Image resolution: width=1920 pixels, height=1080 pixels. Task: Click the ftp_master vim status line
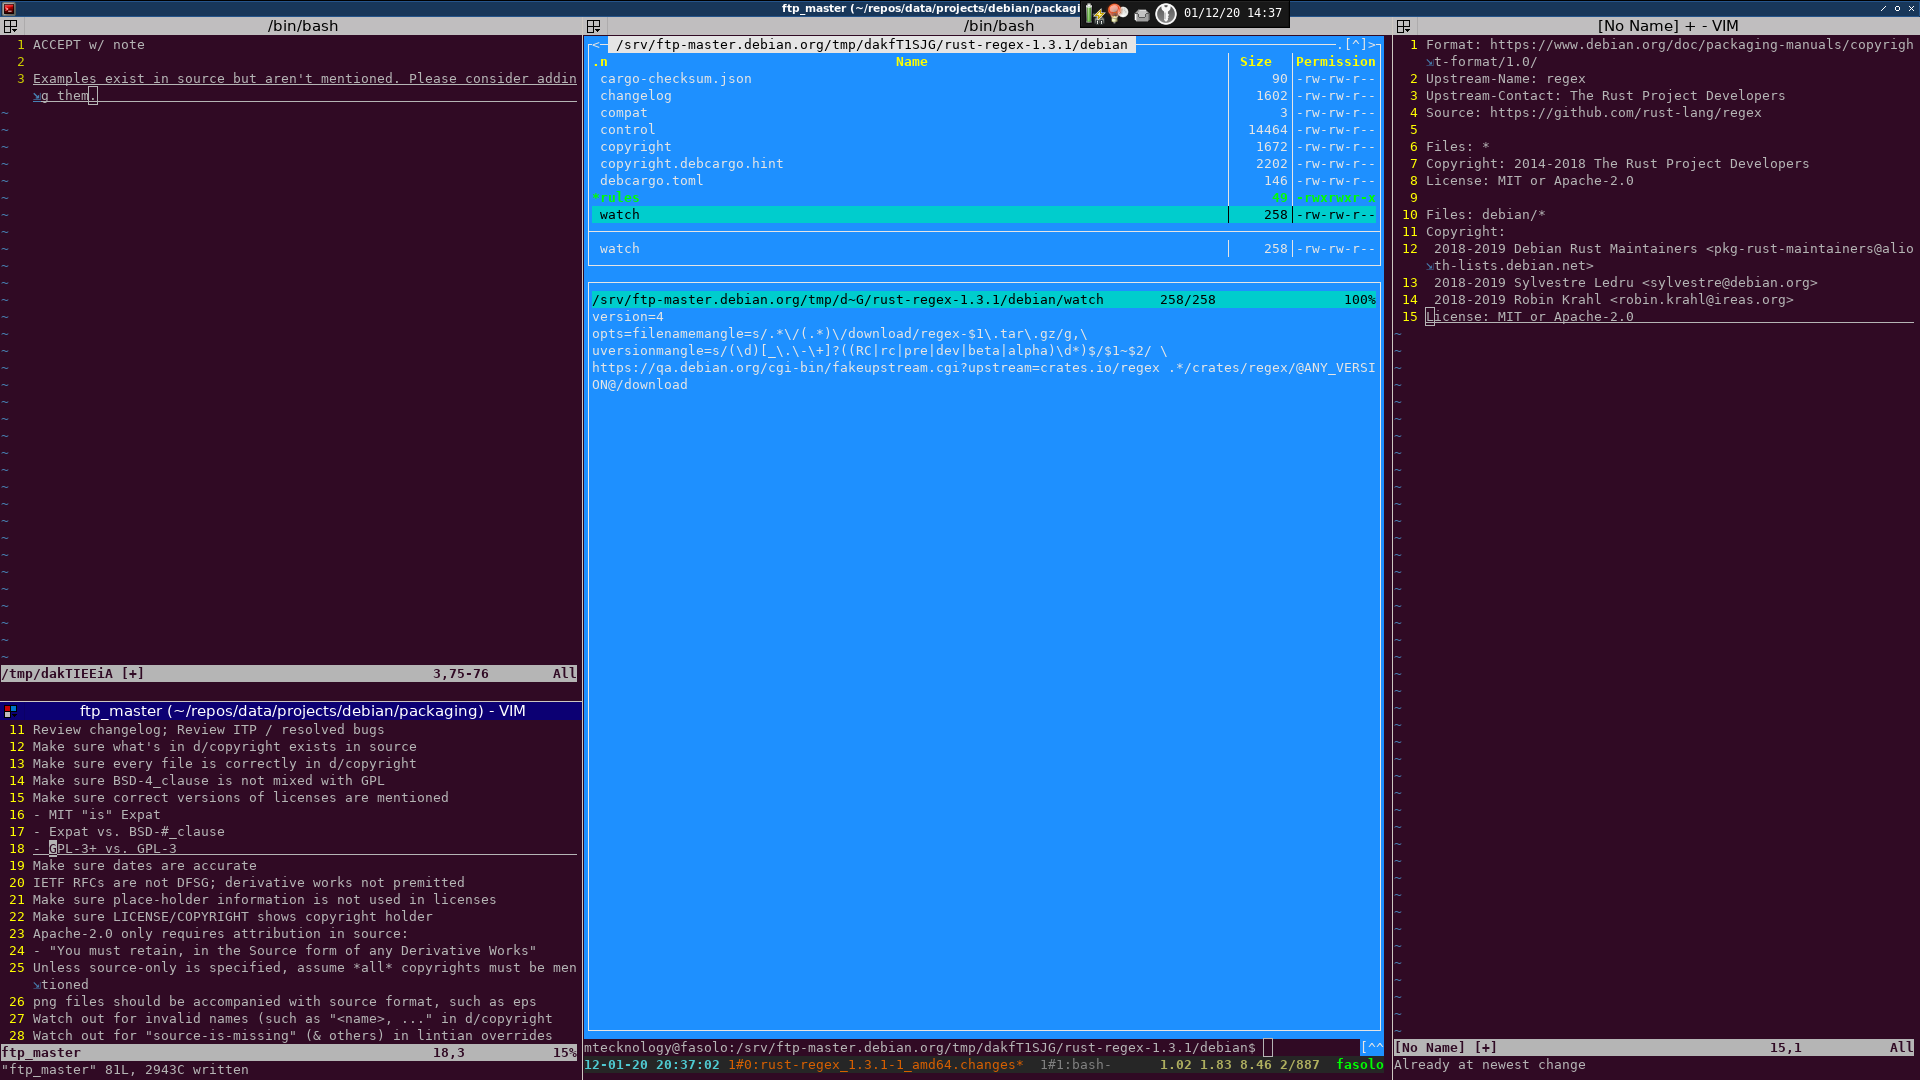click(289, 1053)
